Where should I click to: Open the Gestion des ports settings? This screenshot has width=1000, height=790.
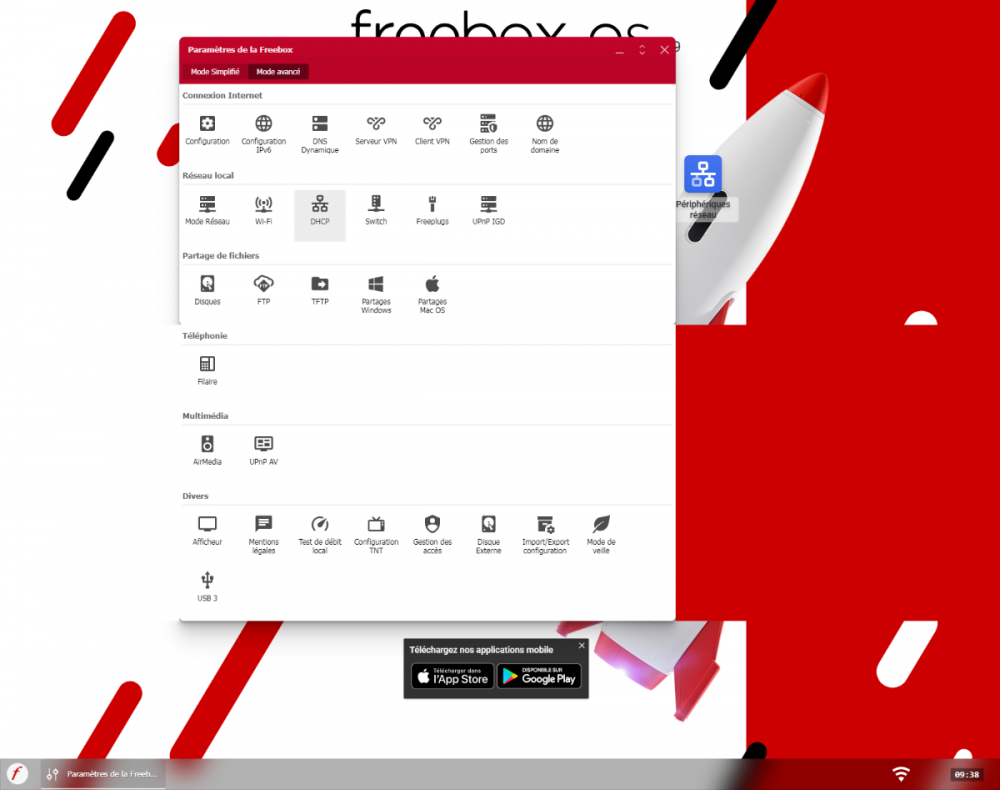(488, 130)
